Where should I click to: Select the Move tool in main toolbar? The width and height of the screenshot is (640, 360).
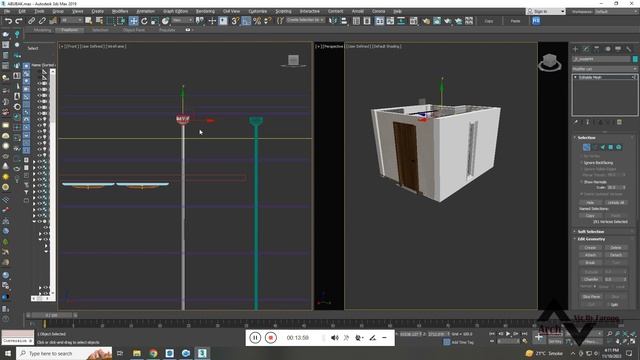[133, 21]
